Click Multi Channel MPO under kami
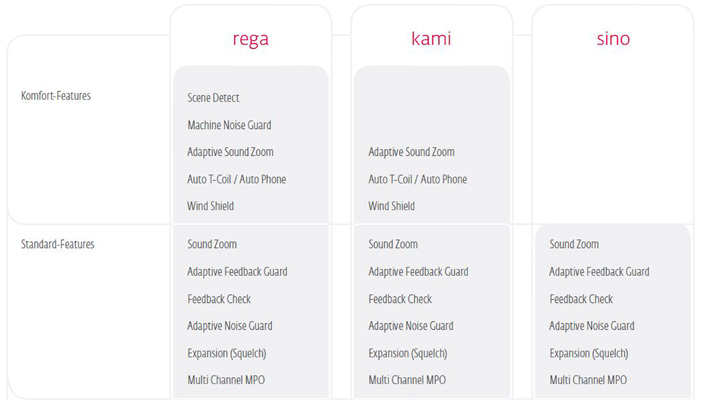This screenshot has height=400, width=701. (407, 380)
